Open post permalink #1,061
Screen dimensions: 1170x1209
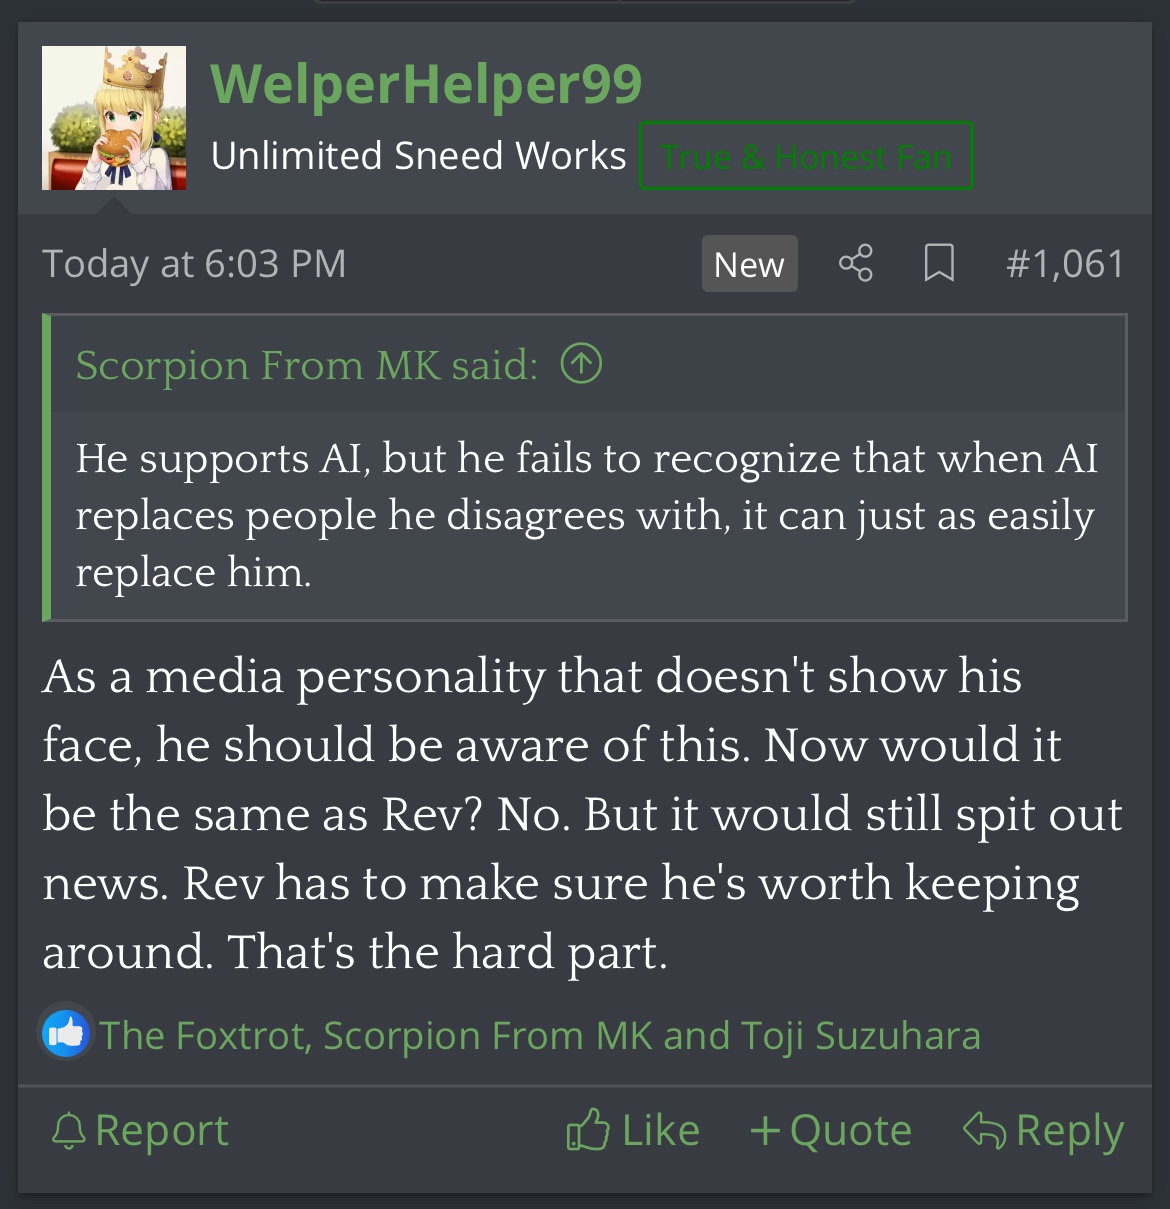pos(1065,264)
